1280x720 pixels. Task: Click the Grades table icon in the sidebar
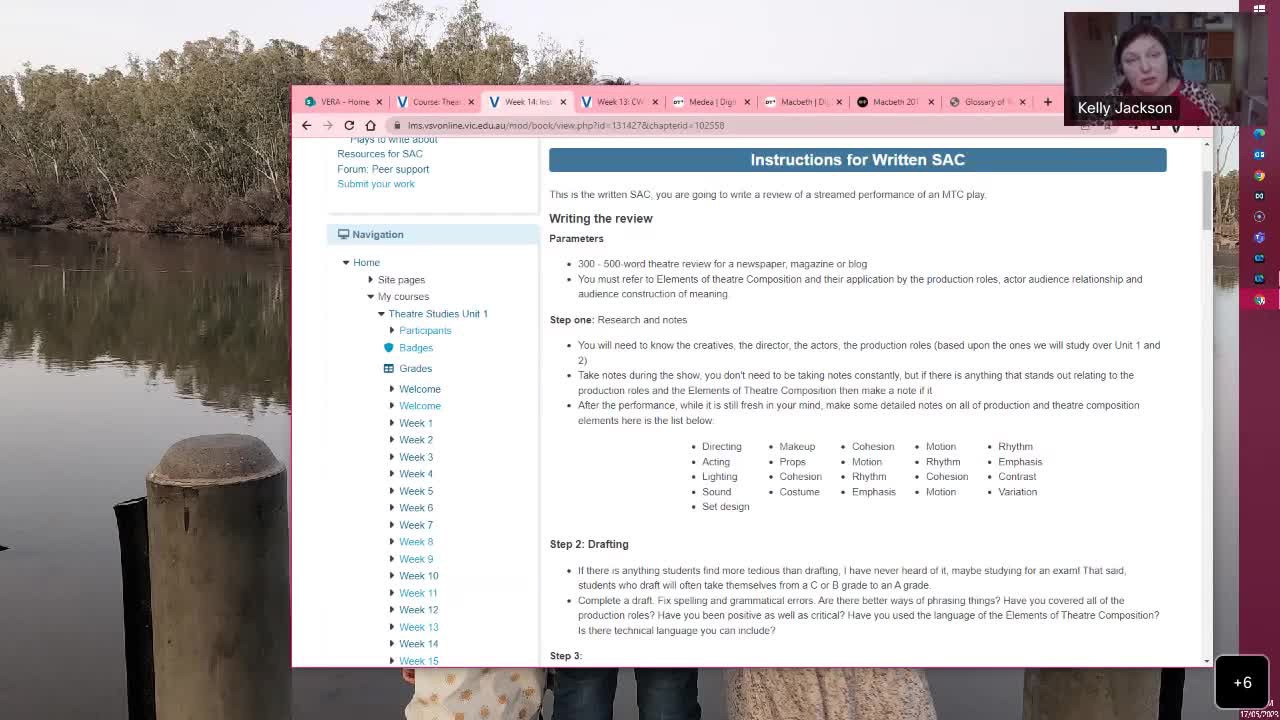pyautogui.click(x=388, y=368)
